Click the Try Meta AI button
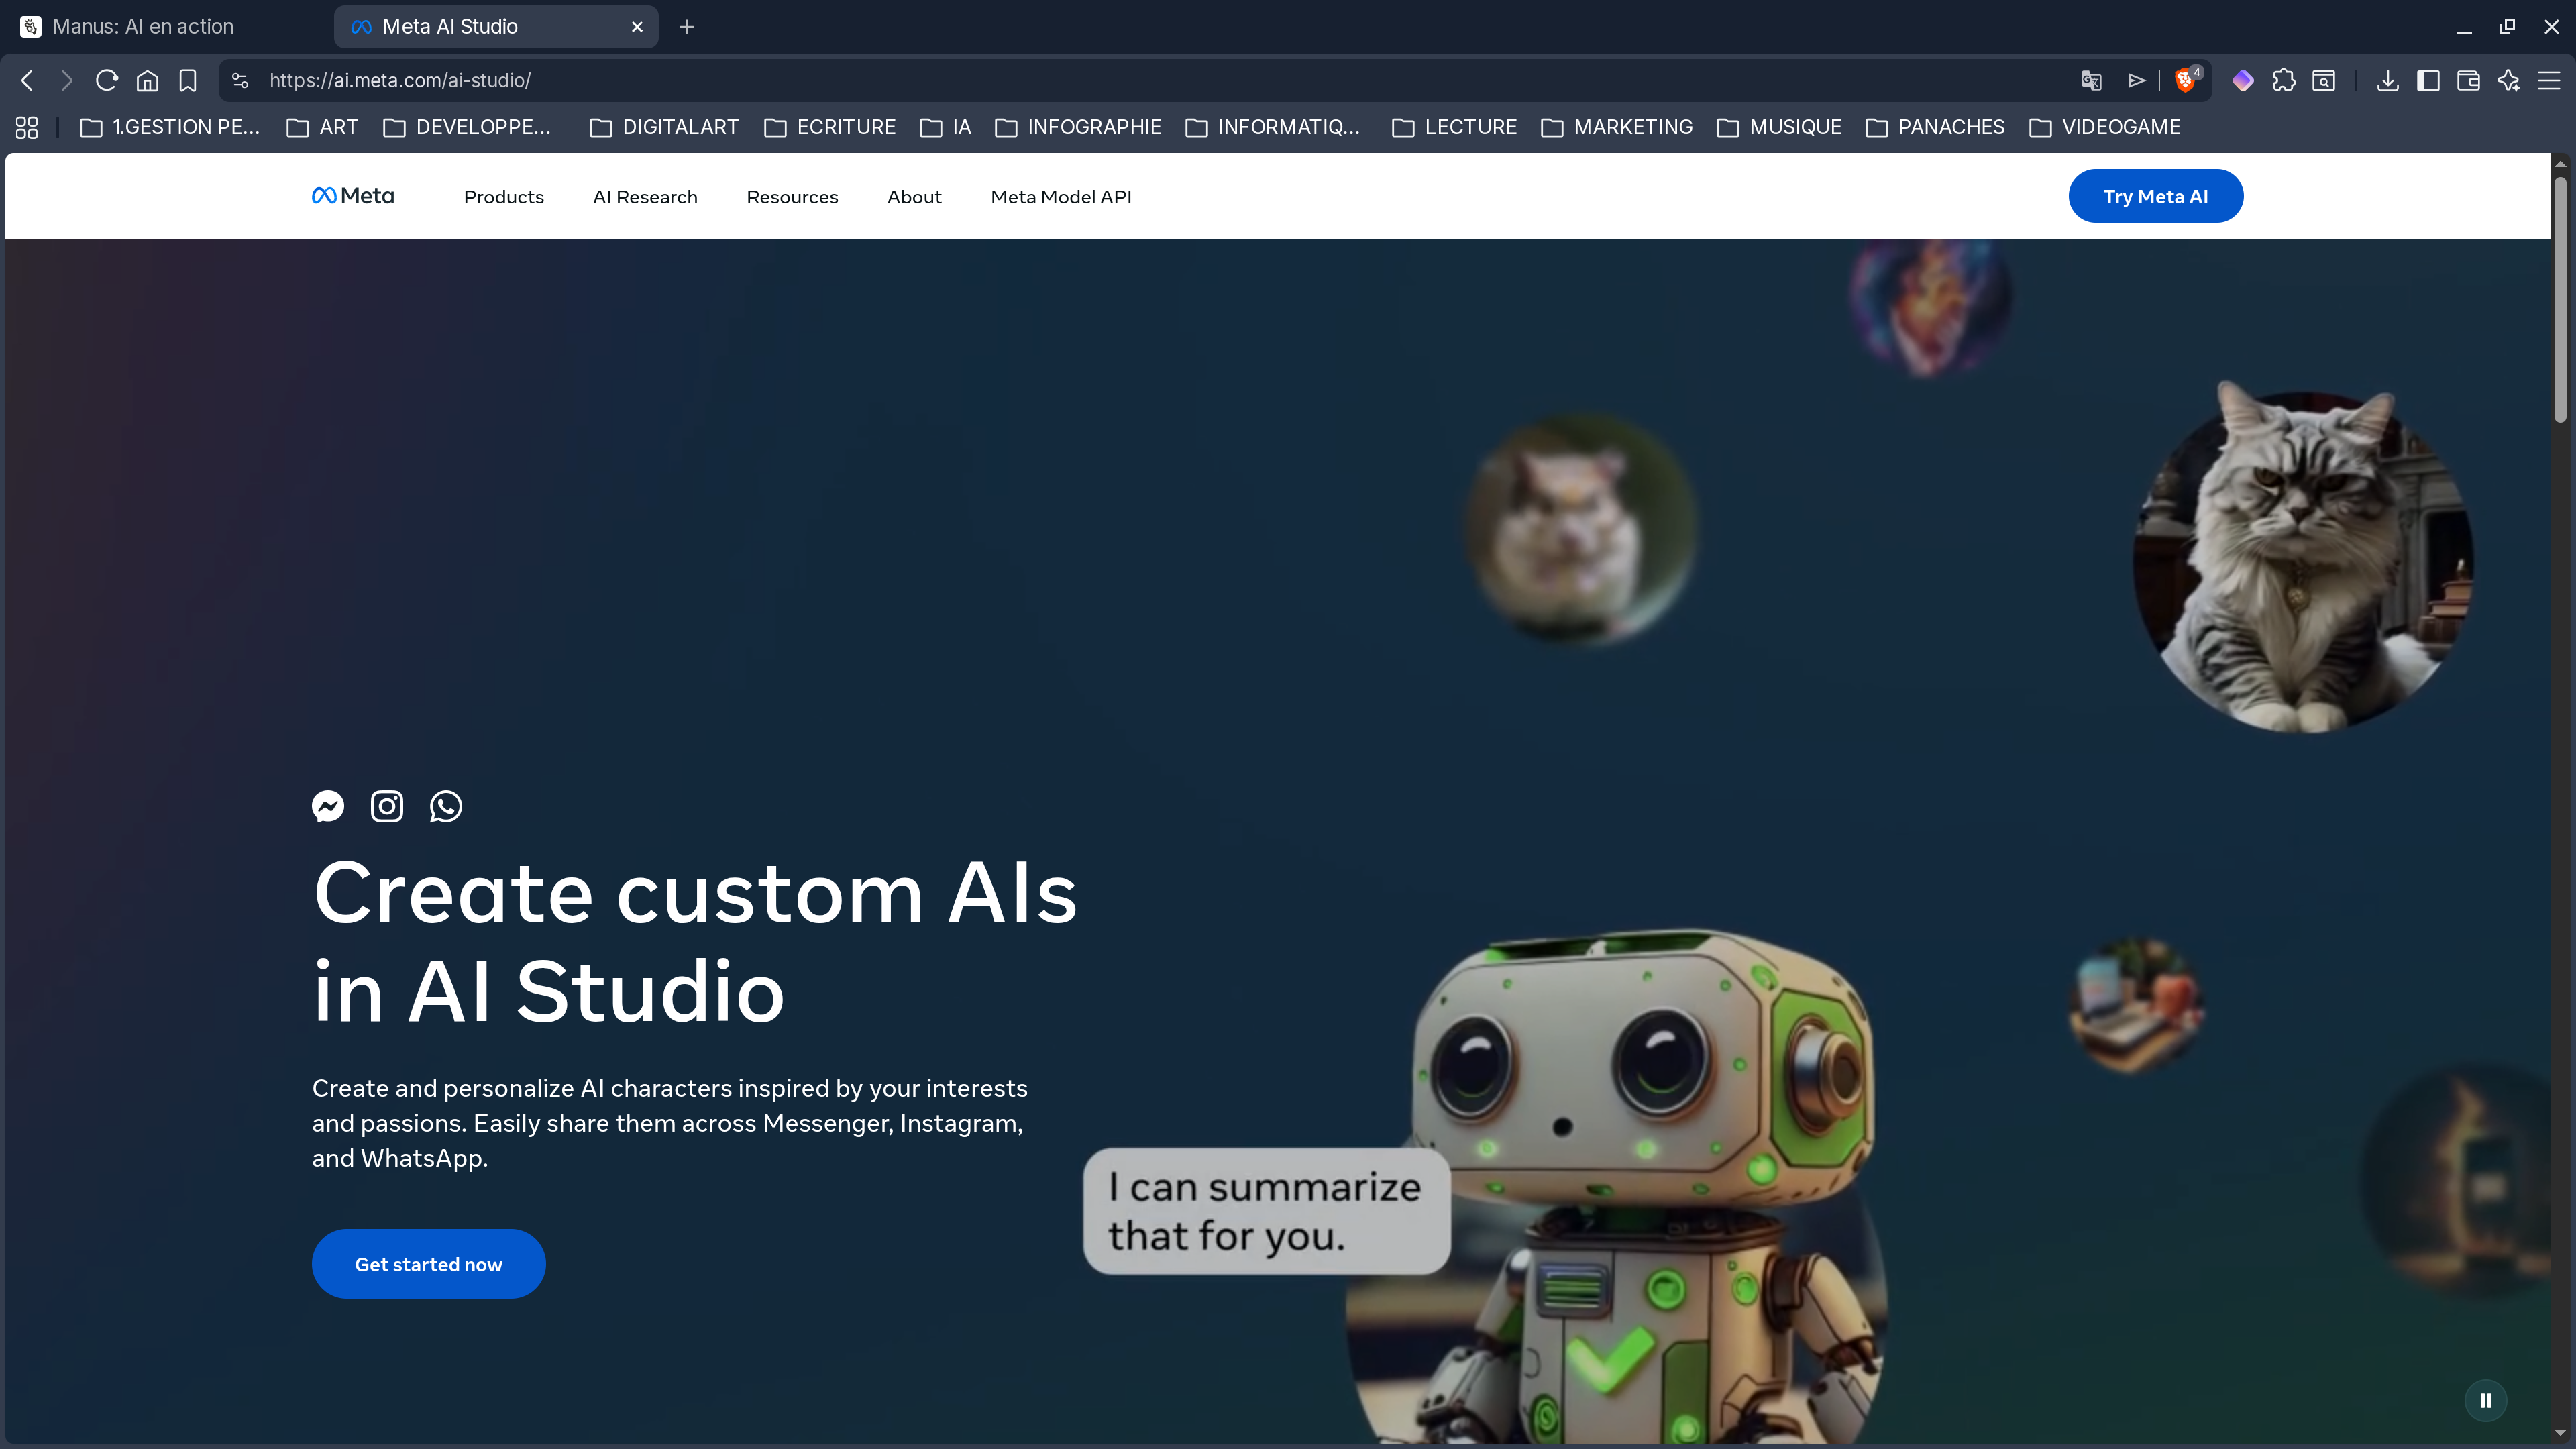The height and width of the screenshot is (1449, 2576). click(x=2156, y=196)
